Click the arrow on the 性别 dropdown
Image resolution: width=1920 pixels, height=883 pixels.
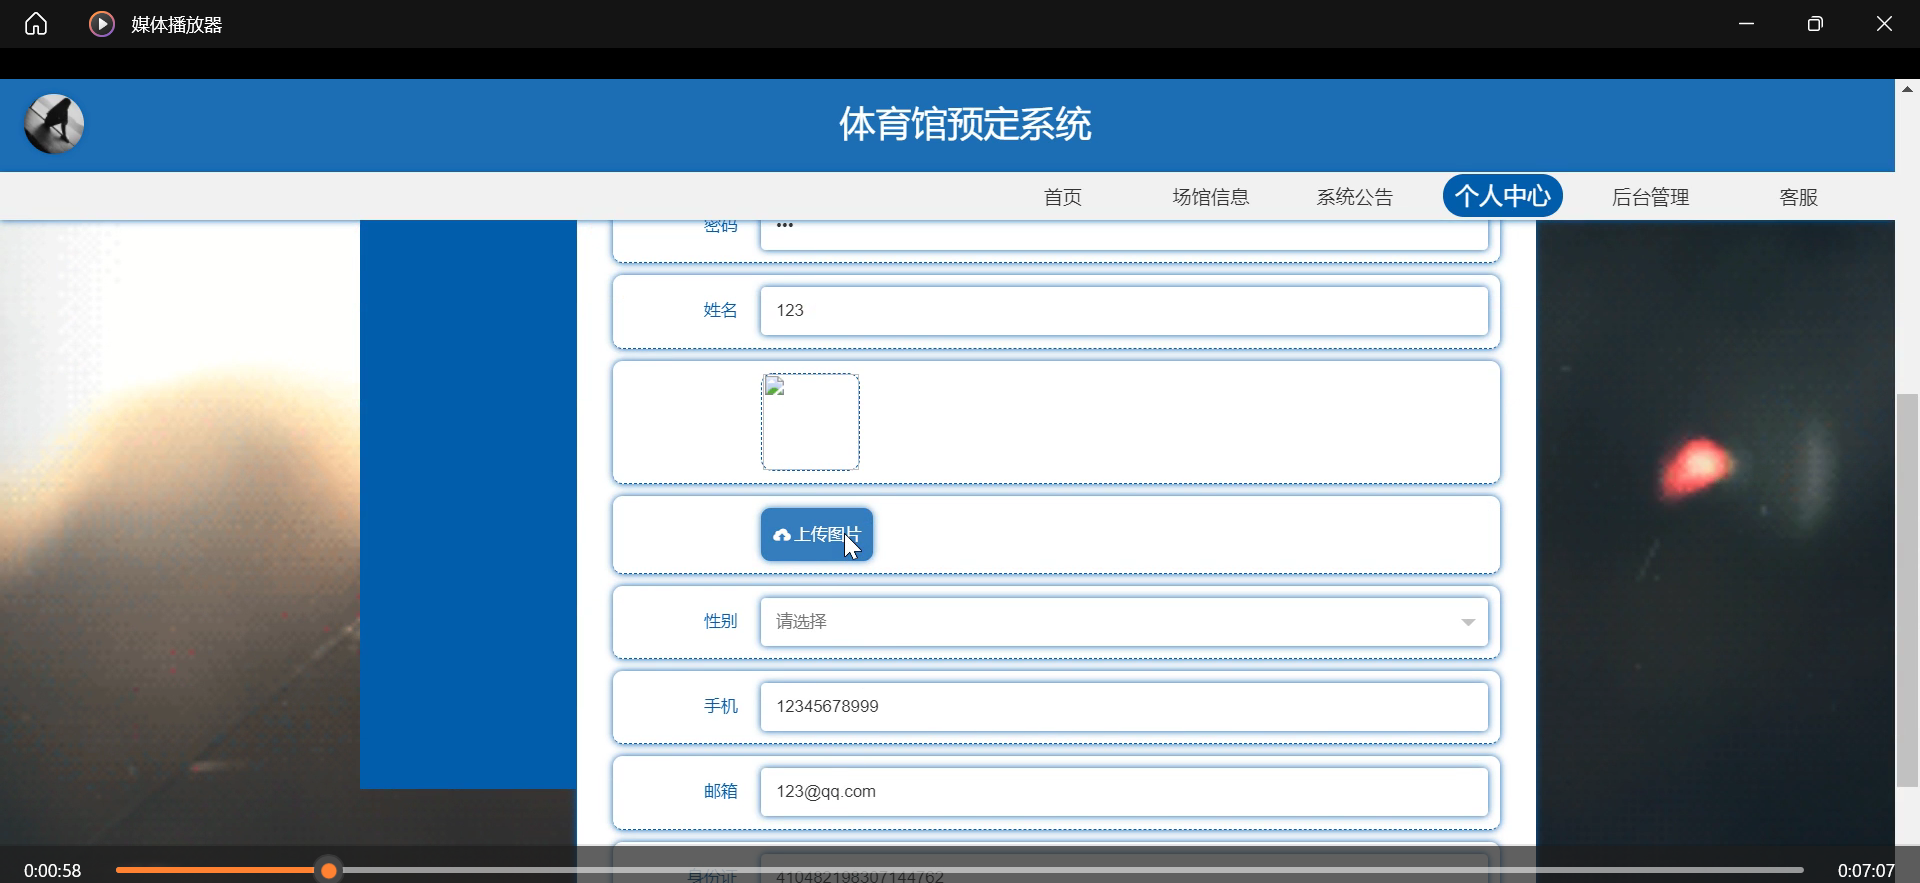1468,622
